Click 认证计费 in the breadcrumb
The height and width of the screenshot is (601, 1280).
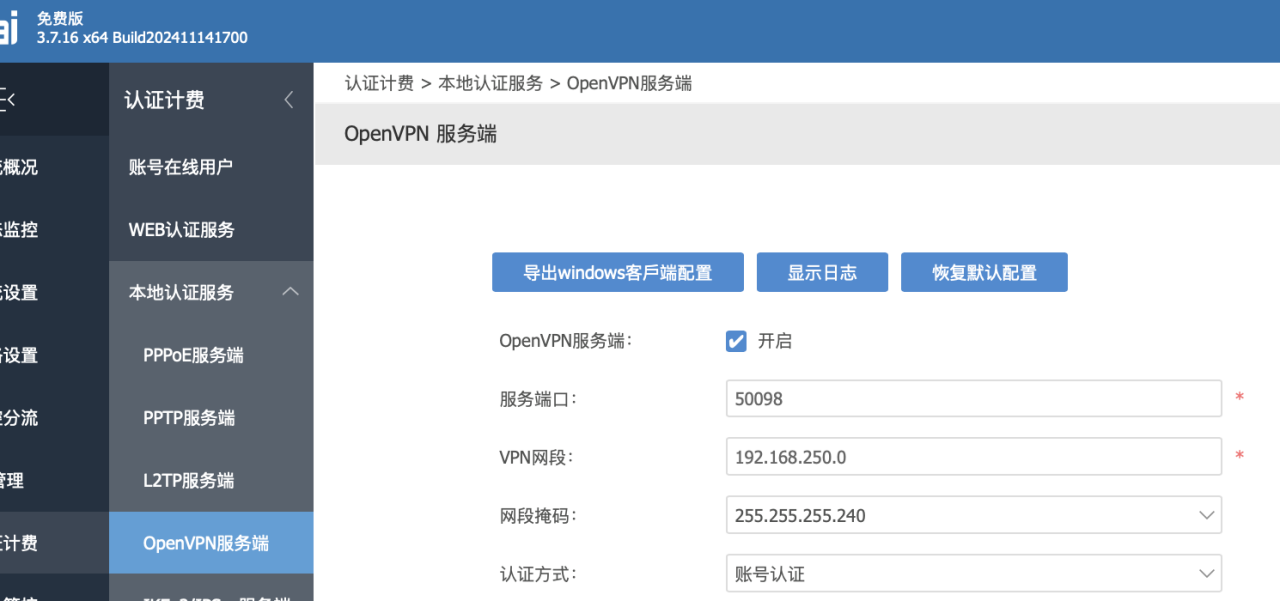(379, 83)
